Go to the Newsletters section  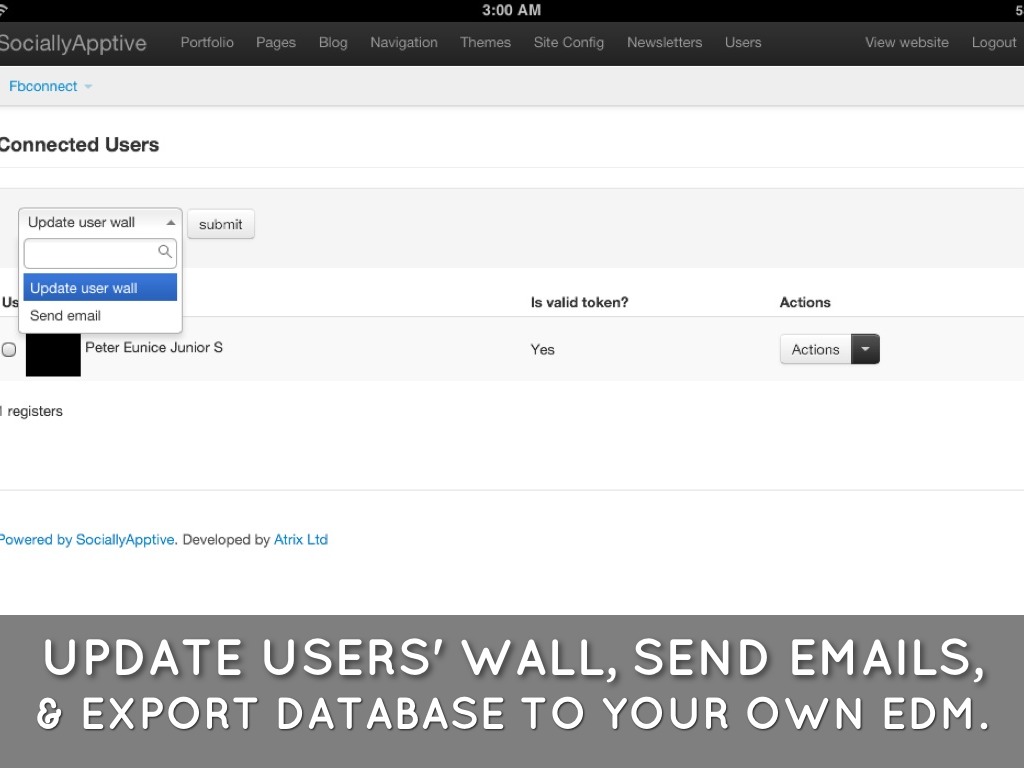point(664,43)
